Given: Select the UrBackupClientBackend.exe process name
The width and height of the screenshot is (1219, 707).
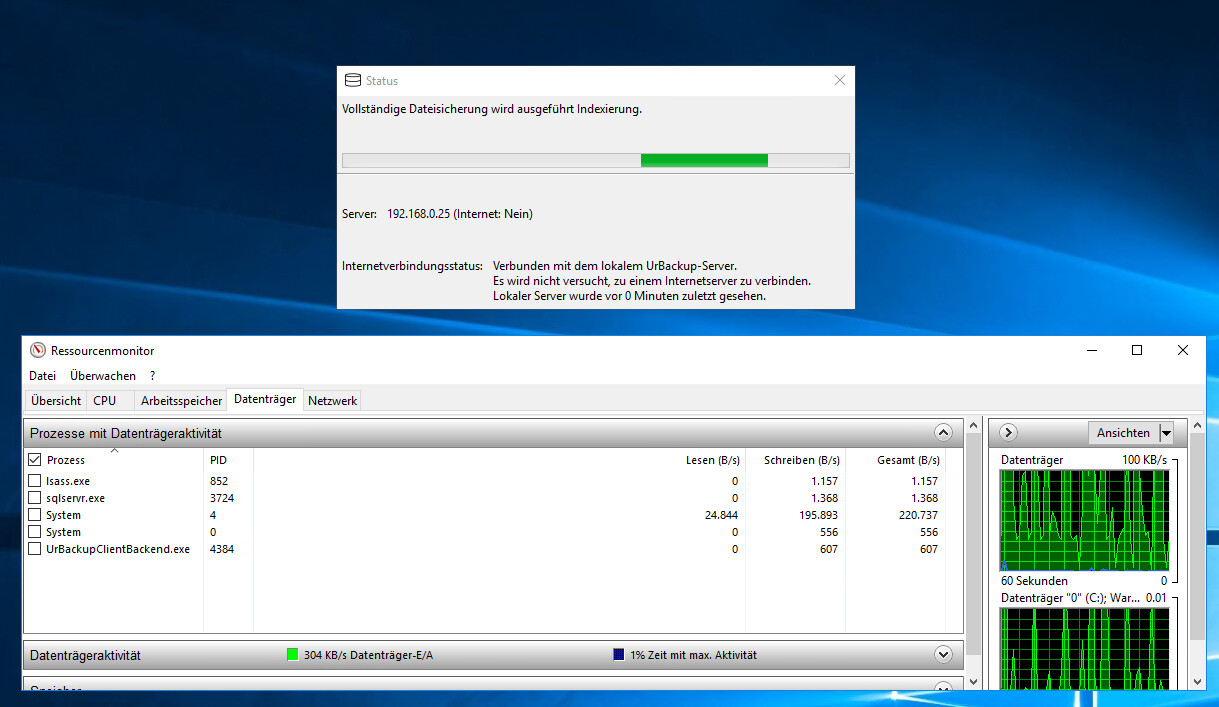Looking at the screenshot, I should click(x=118, y=549).
